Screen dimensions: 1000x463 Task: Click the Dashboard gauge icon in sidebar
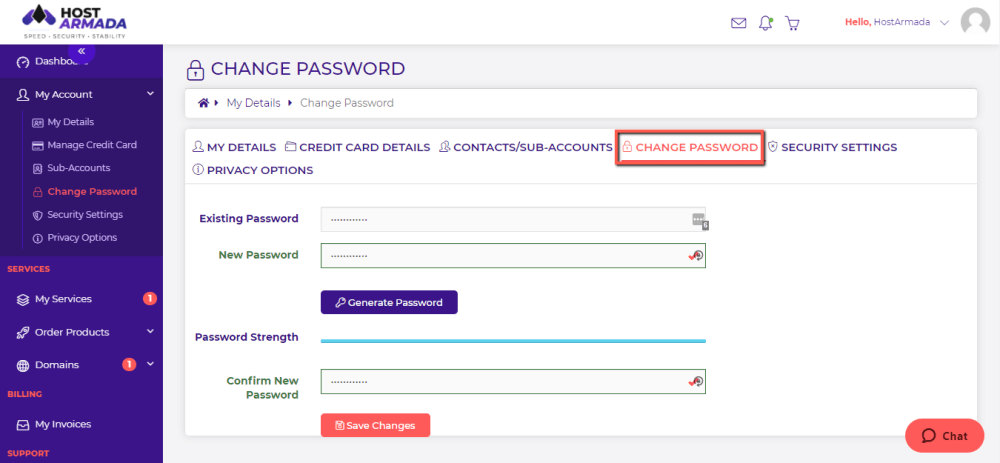click(x=23, y=62)
